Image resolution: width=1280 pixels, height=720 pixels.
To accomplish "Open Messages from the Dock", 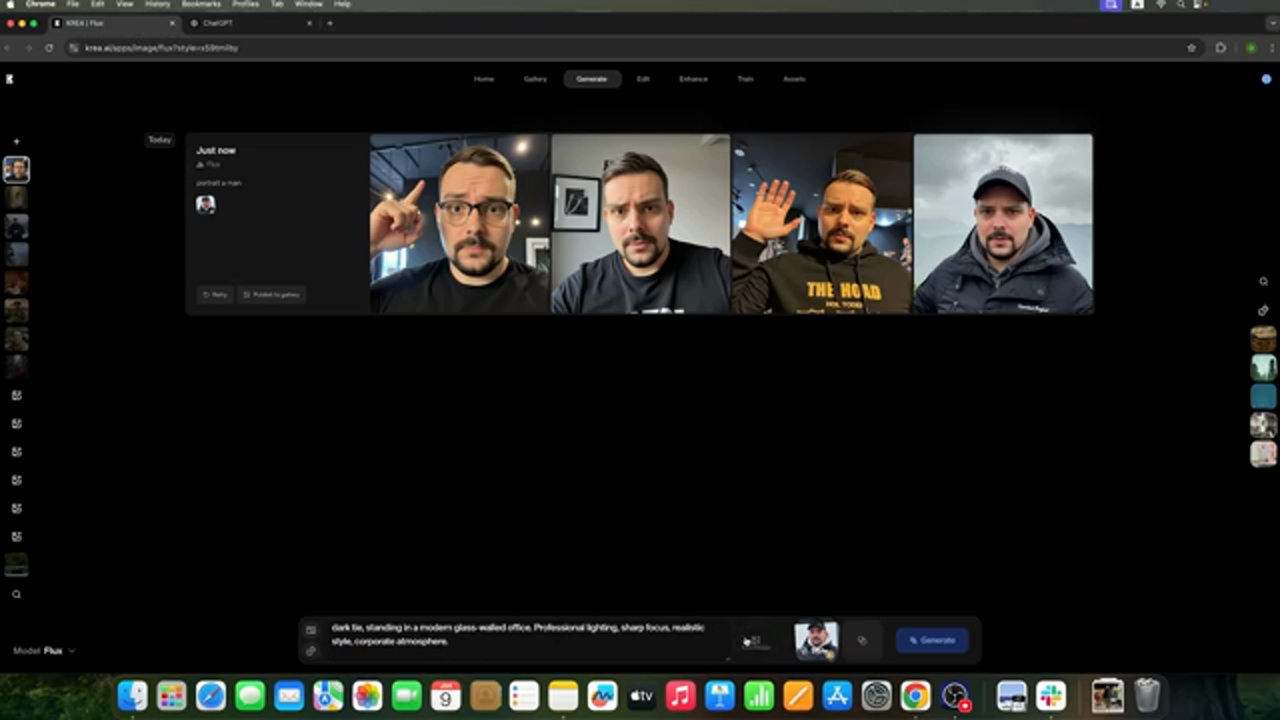I will (250, 695).
